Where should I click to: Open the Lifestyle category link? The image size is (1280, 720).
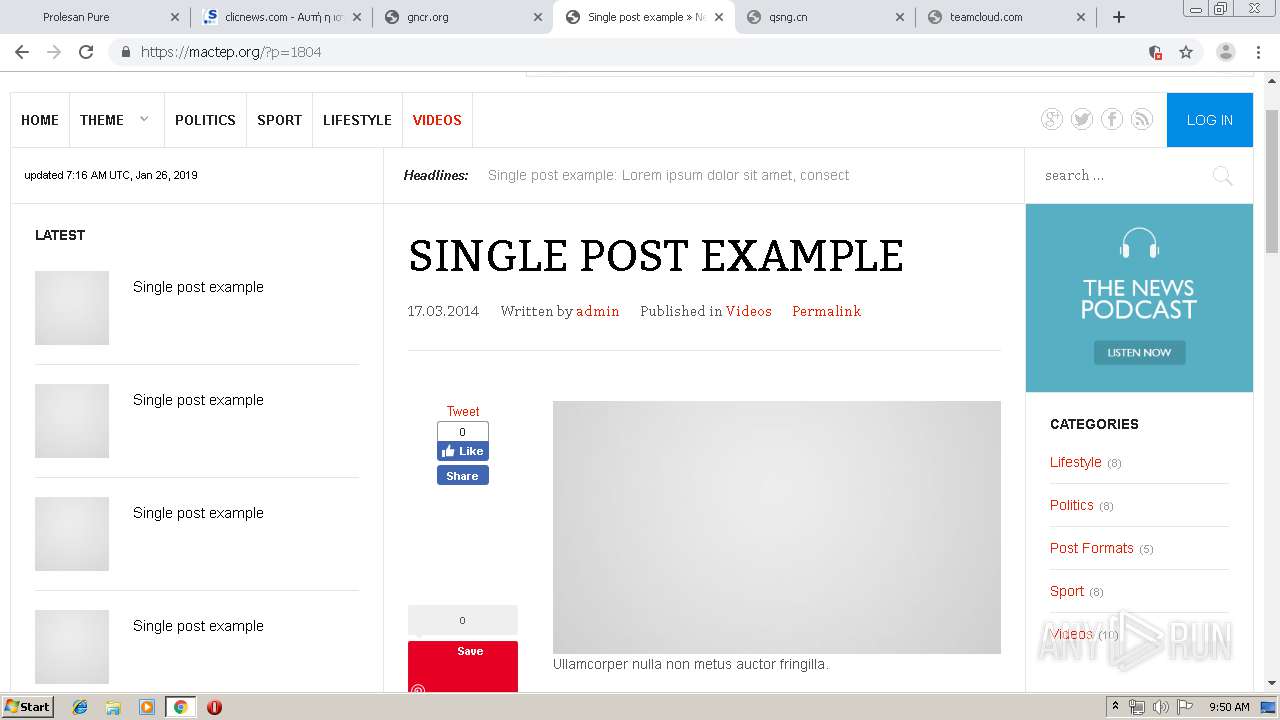click(x=1075, y=462)
